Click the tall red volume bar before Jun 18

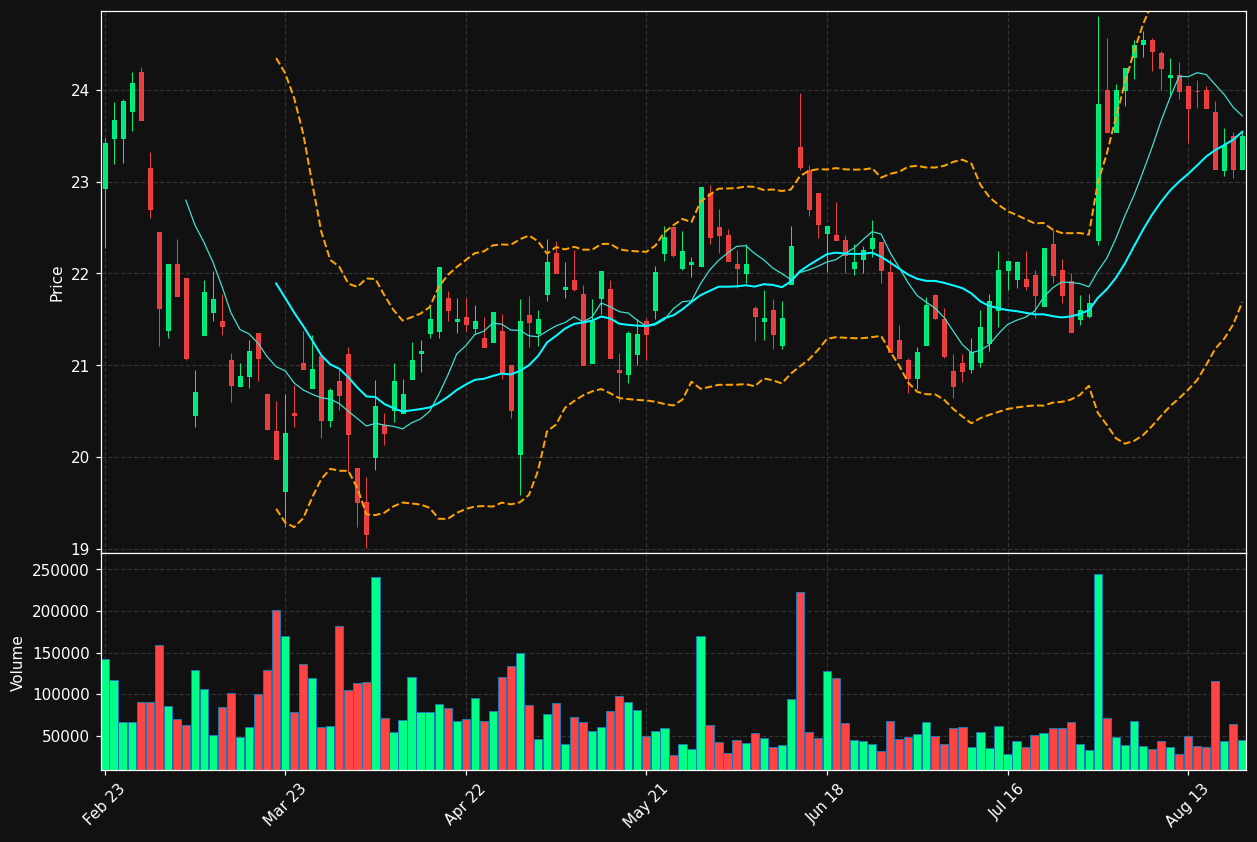pyautogui.click(x=800, y=681)
